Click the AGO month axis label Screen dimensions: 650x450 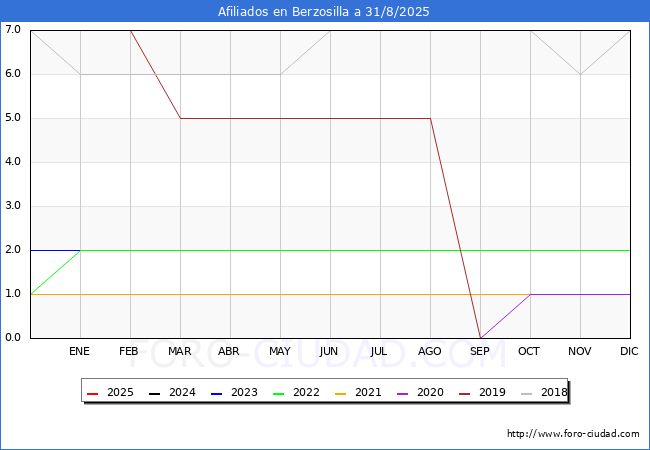[x=429, y=351]
